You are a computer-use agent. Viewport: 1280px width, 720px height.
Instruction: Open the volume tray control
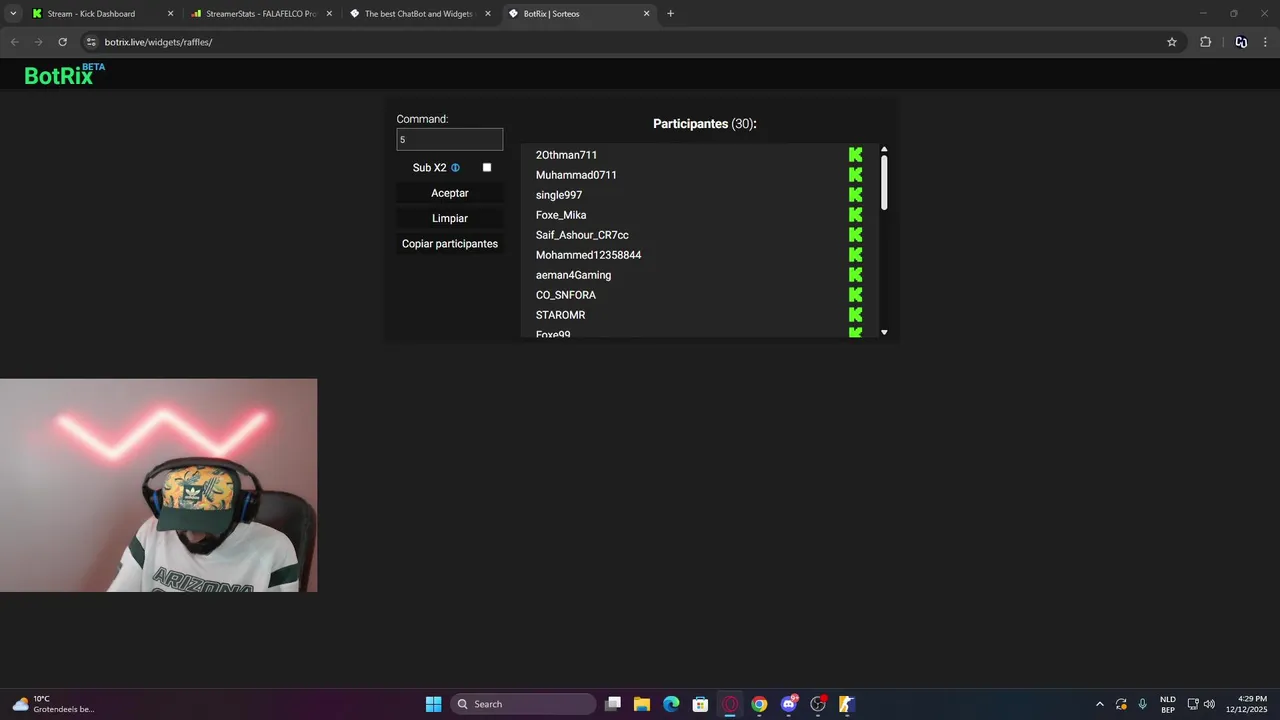pyautogui.click(x=1209, y=704)
